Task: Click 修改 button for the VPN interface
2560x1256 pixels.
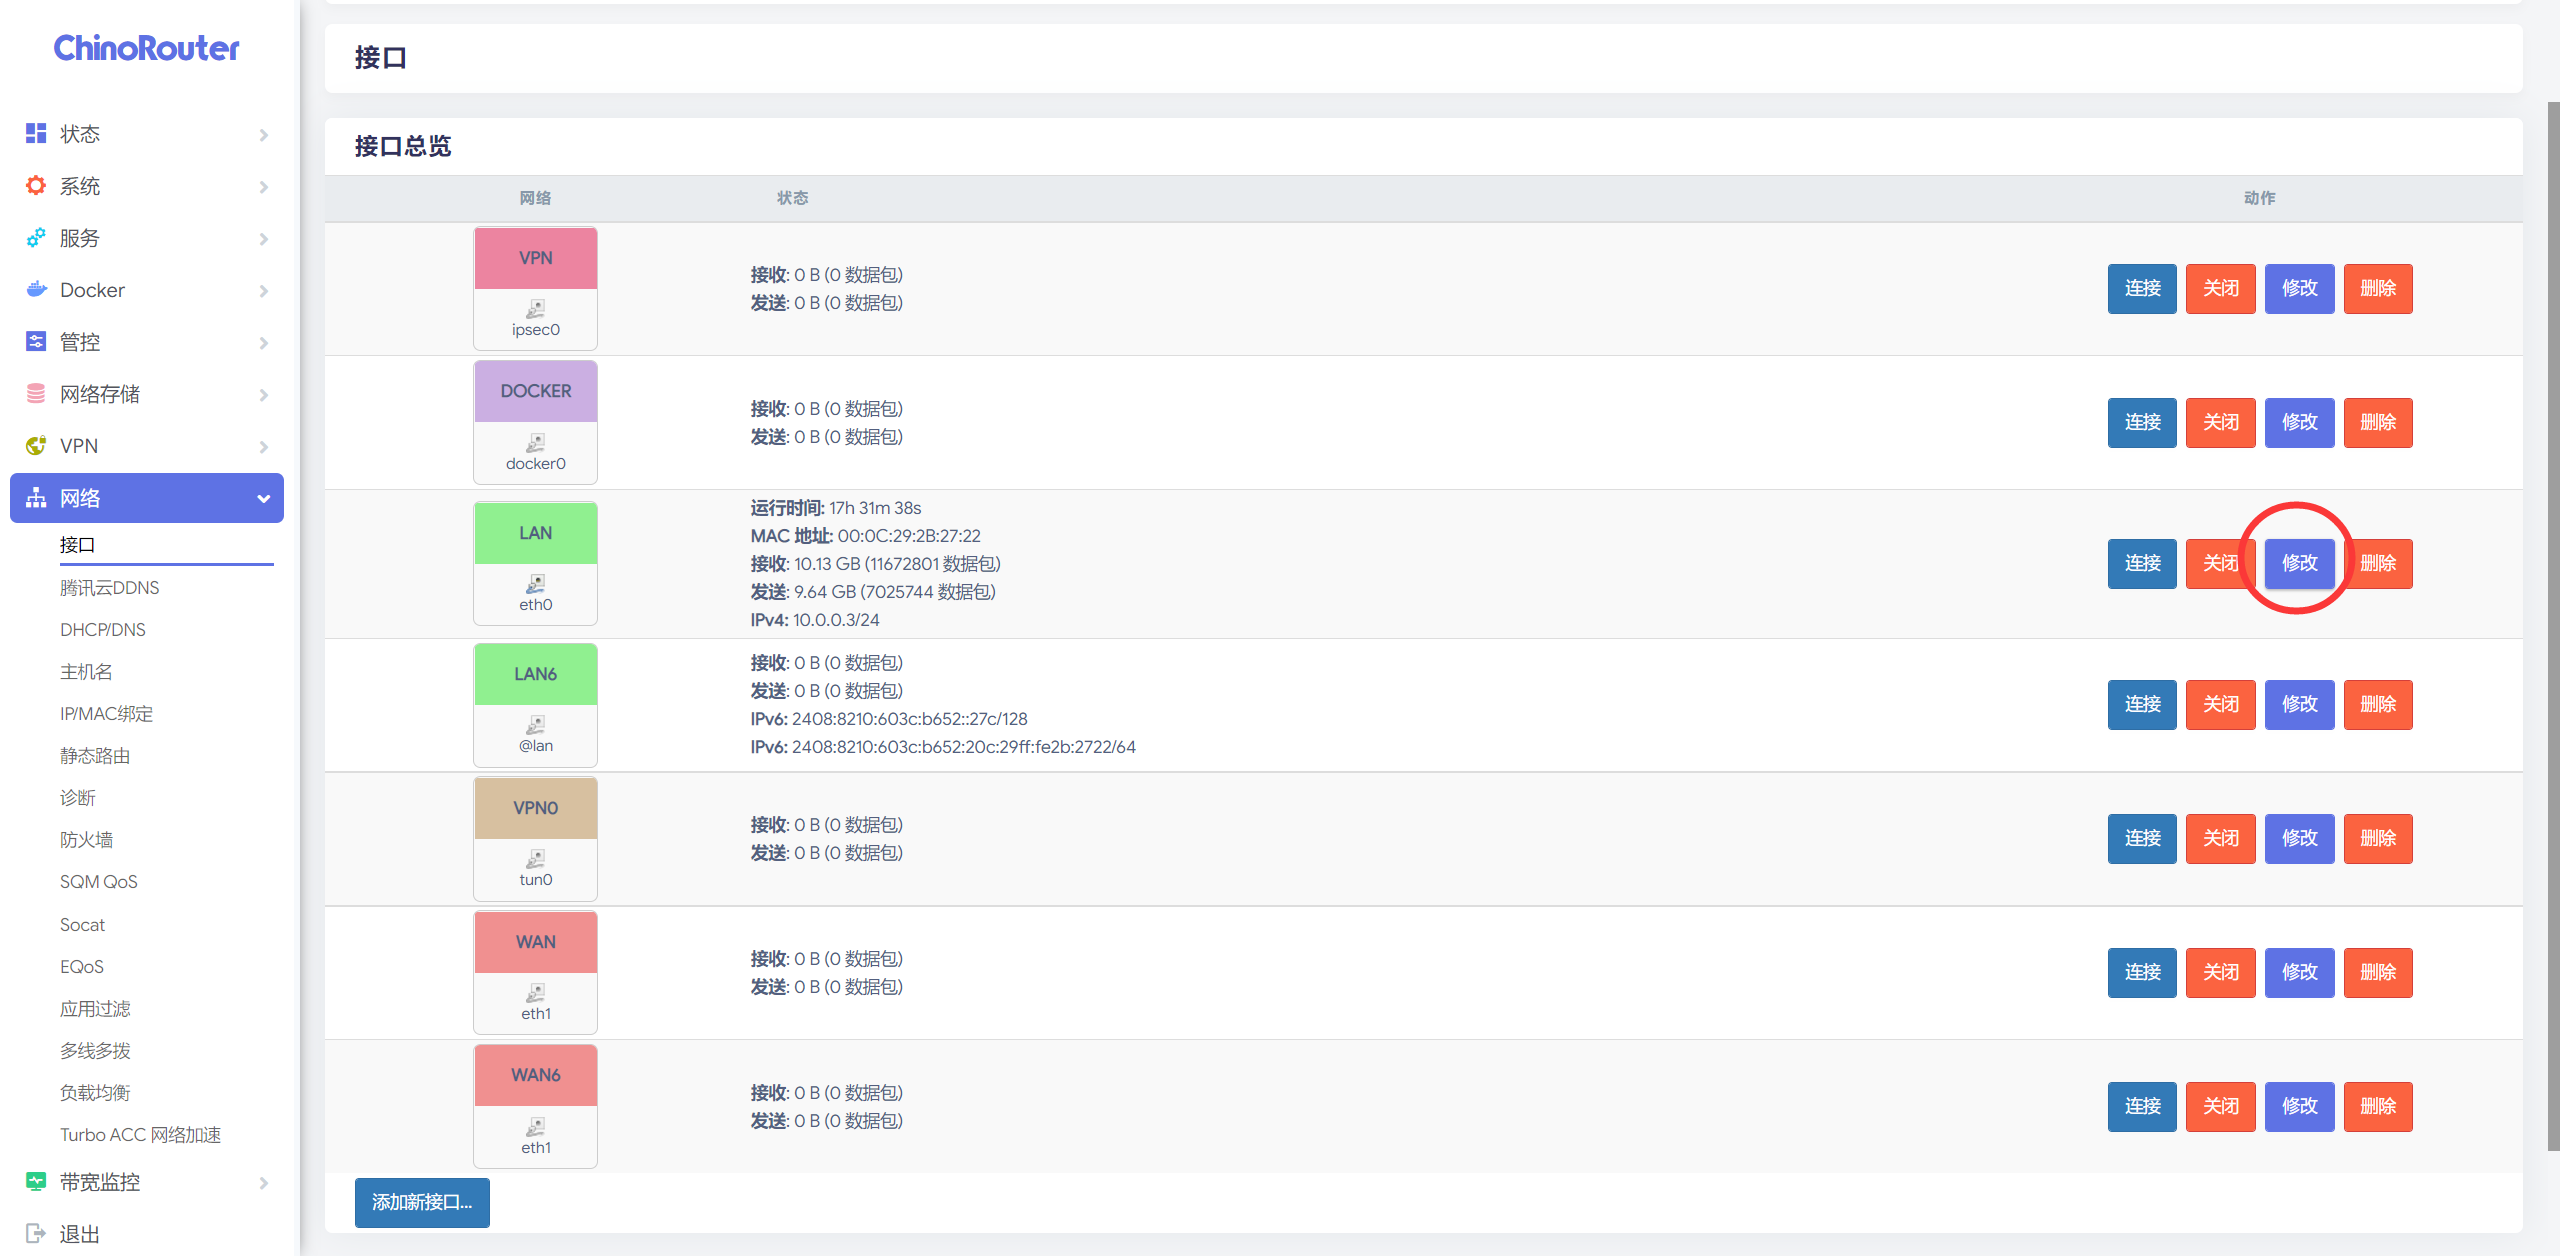Action: coord(2299,288)
